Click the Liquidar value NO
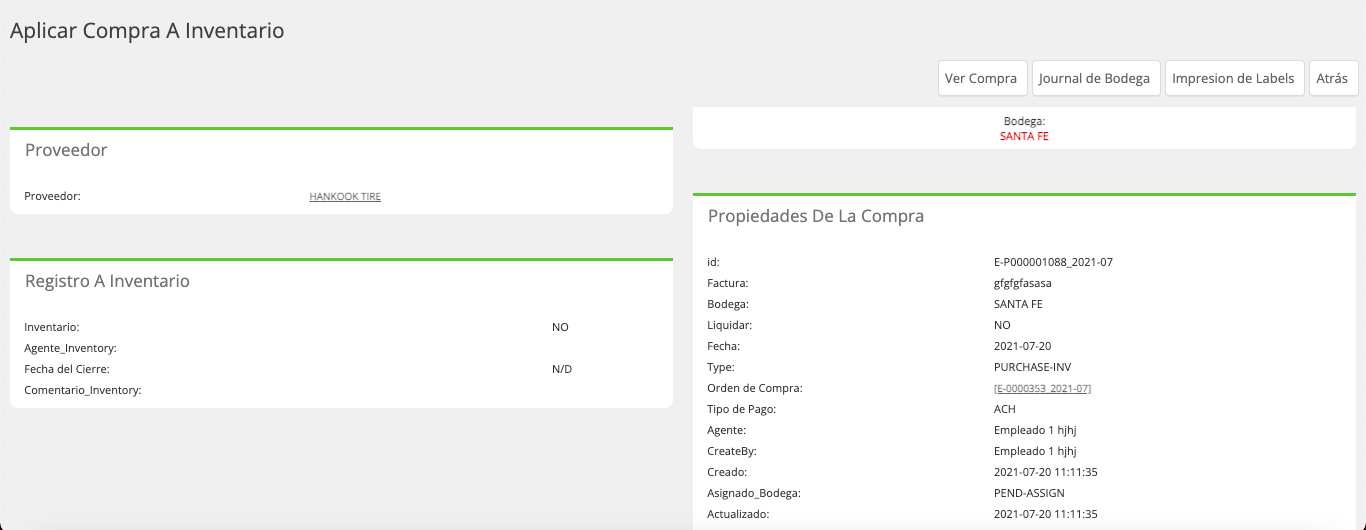The width and height of the screenshot is (1366, 530). coord(1002,325)
